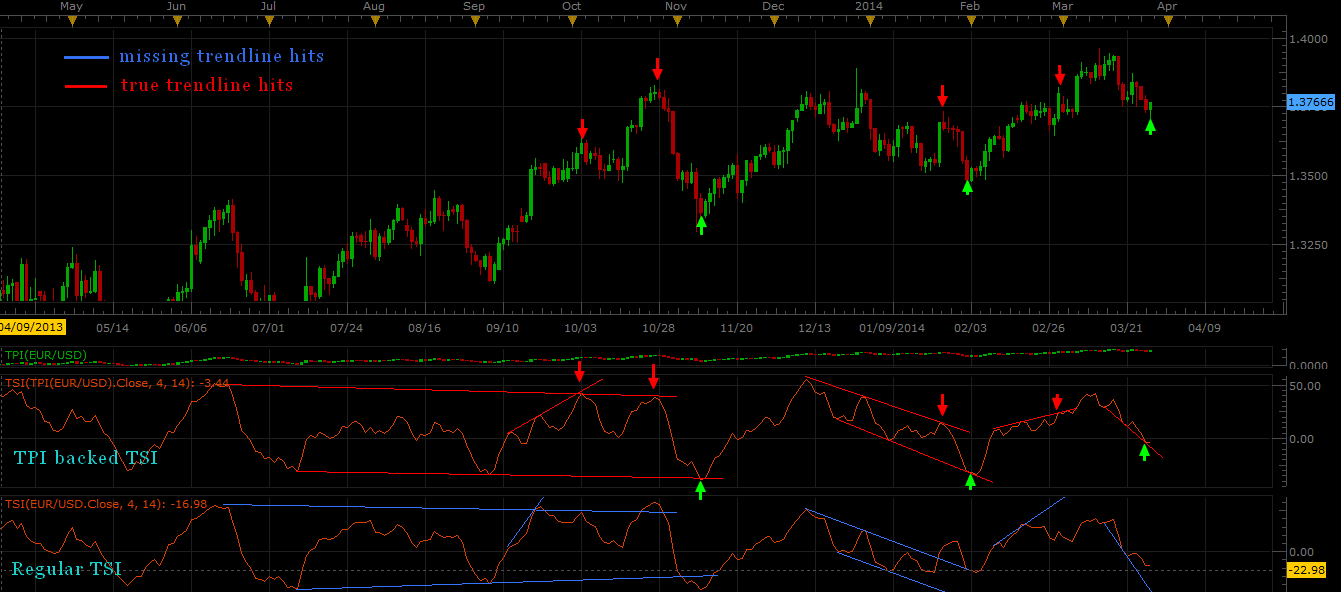Click the -22.98 value label on TSI axis
1341x592 pixels.
[x=1306, y=570]
